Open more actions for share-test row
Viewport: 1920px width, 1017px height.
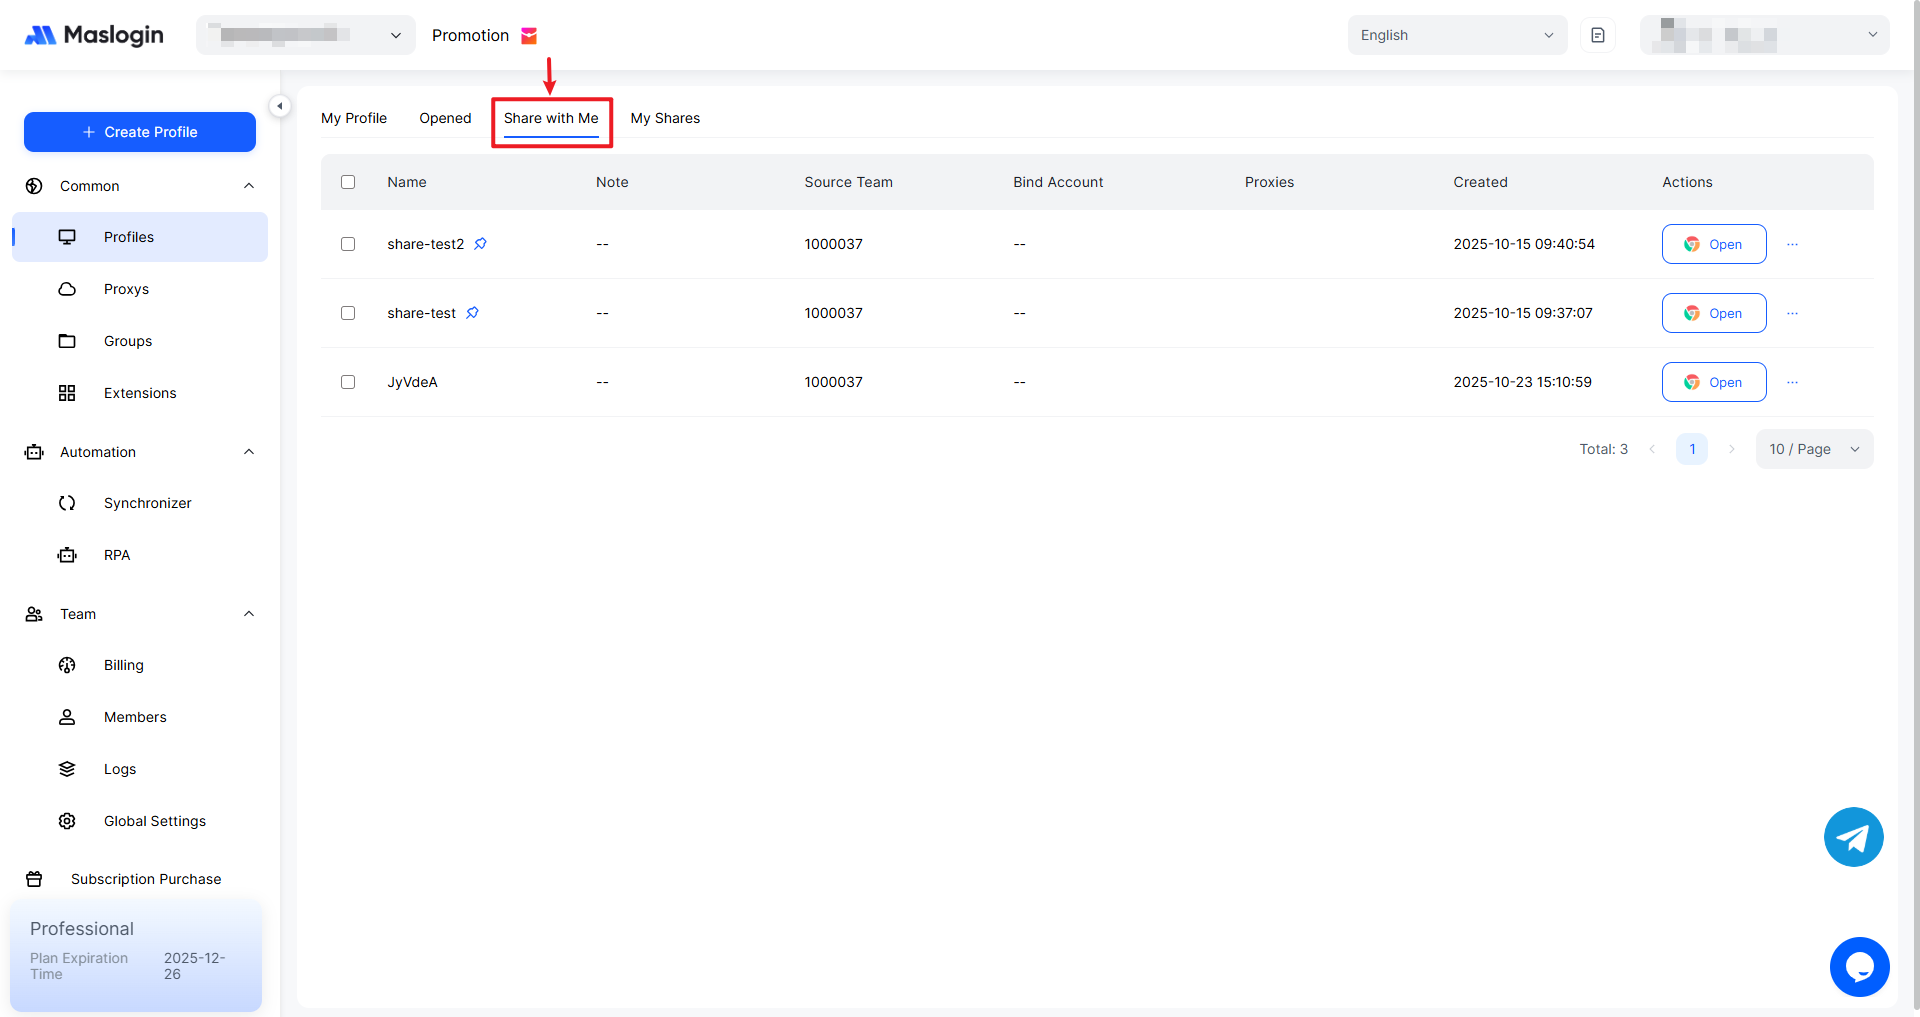pyautogui.click(x=1792, y=313)
